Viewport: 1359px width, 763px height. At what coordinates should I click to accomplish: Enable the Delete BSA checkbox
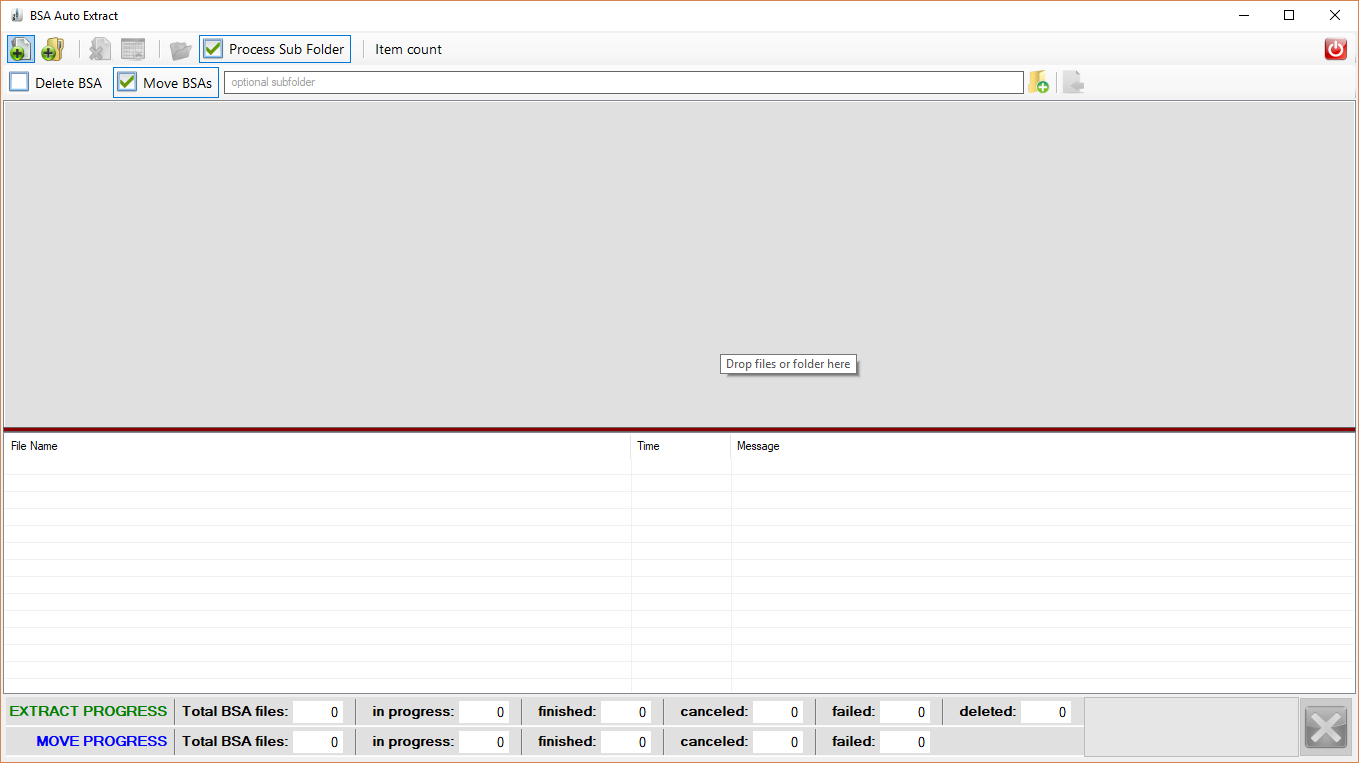[x=20, y=82]
